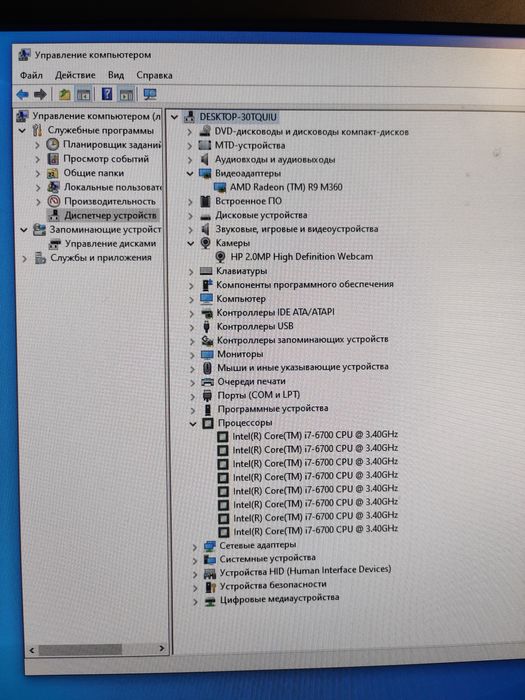Click the Общие папки icon
Screen dimensions: 525x700
click(53, 173)
